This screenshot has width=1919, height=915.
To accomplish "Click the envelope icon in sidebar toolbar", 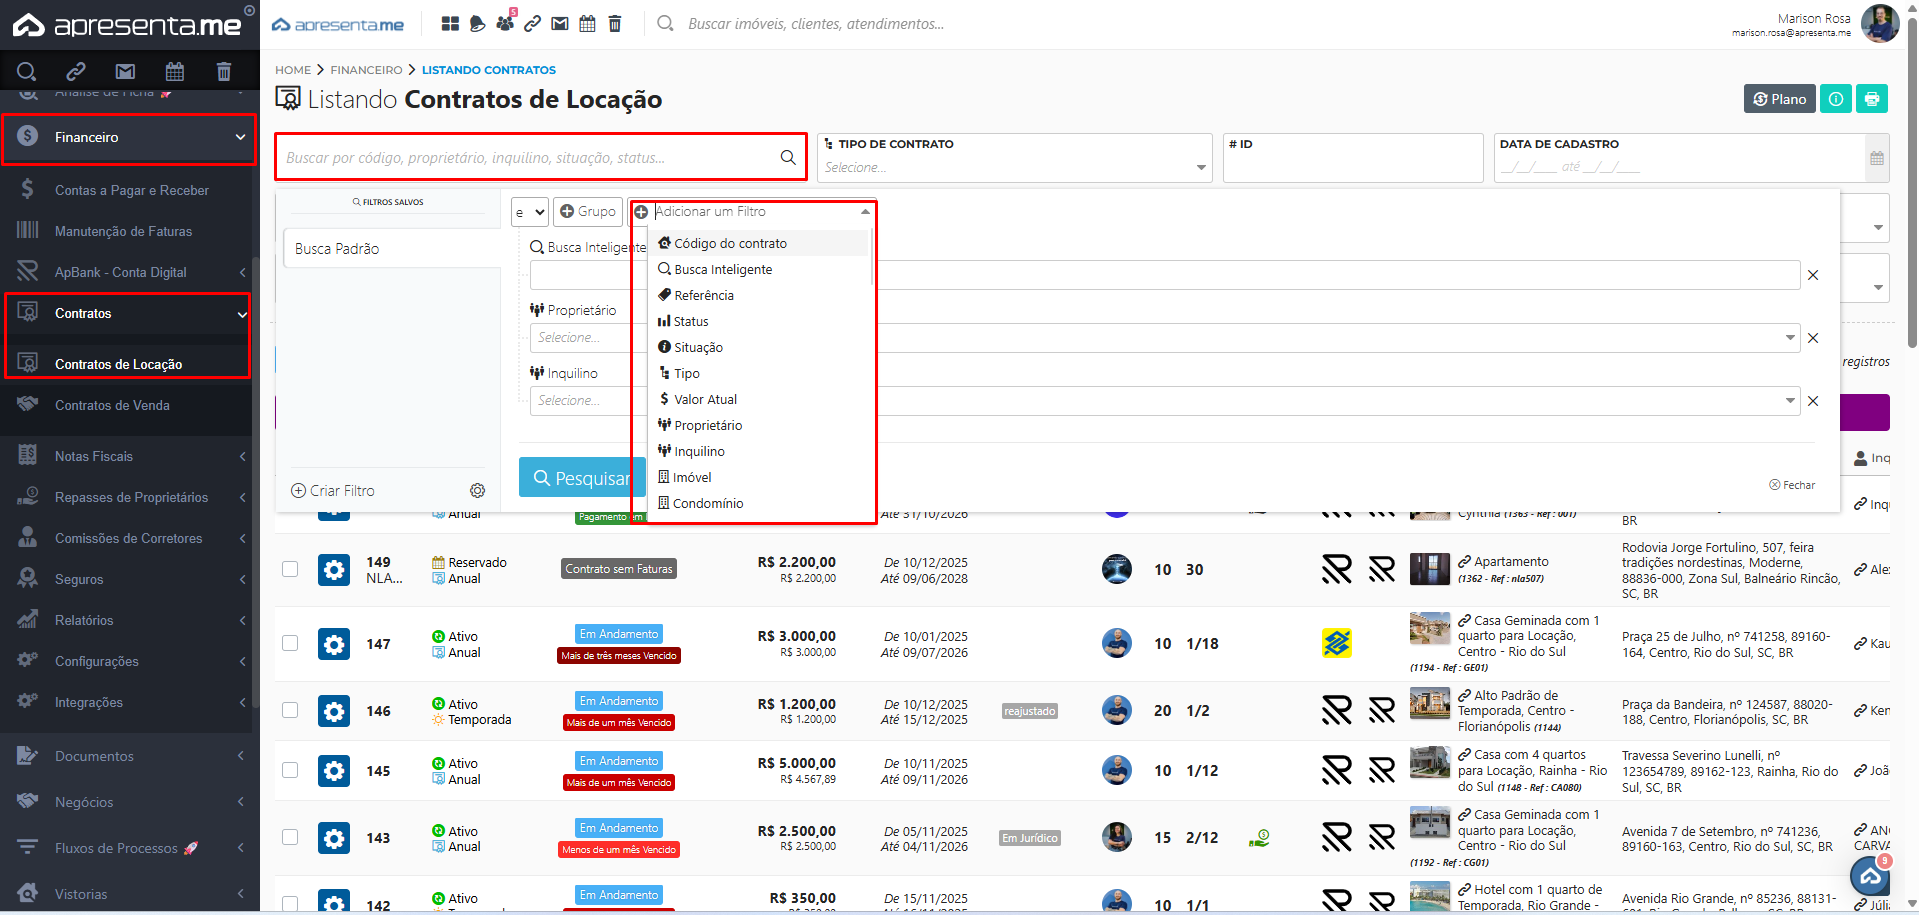I will click(x=125, y=71).
